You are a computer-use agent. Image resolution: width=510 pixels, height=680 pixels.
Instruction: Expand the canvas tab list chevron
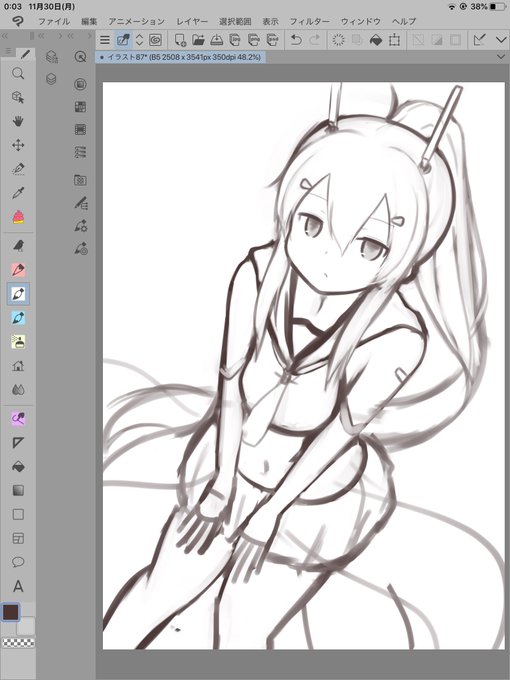coord(501,57)
